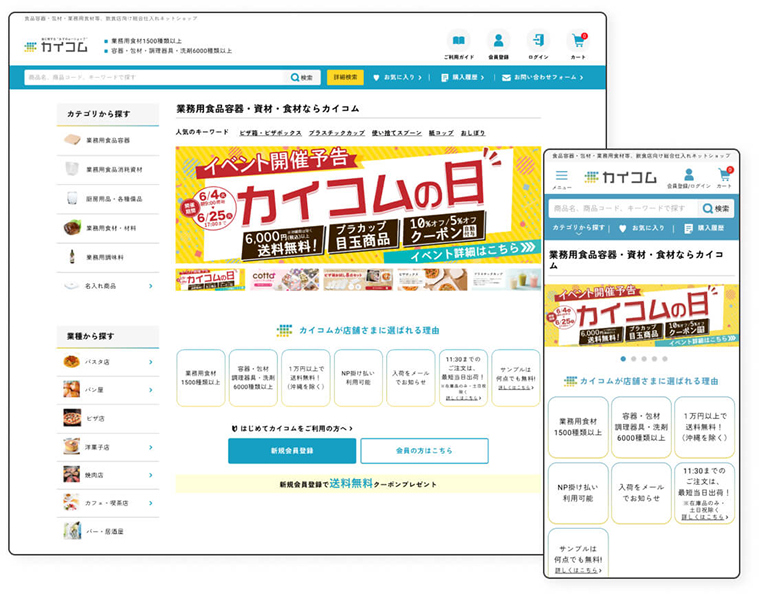This screenshot has width=759, height=596.
Task: Click the 業務用食材・材料 category image icon
Action: click(72, 227)
